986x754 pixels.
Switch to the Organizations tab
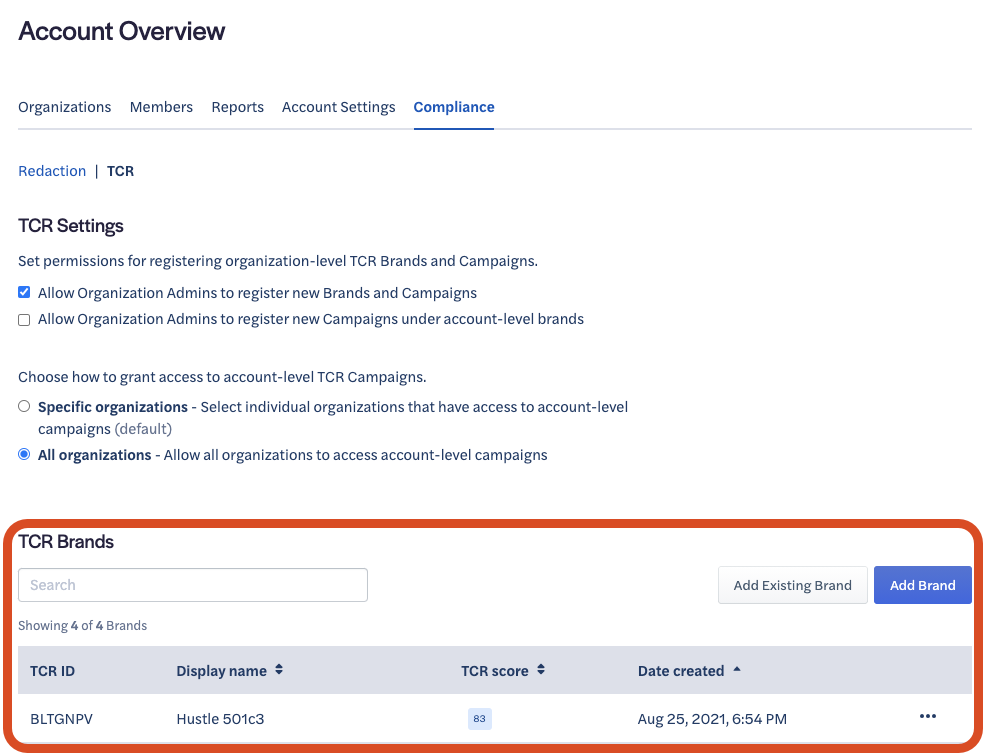click(65, 107)
